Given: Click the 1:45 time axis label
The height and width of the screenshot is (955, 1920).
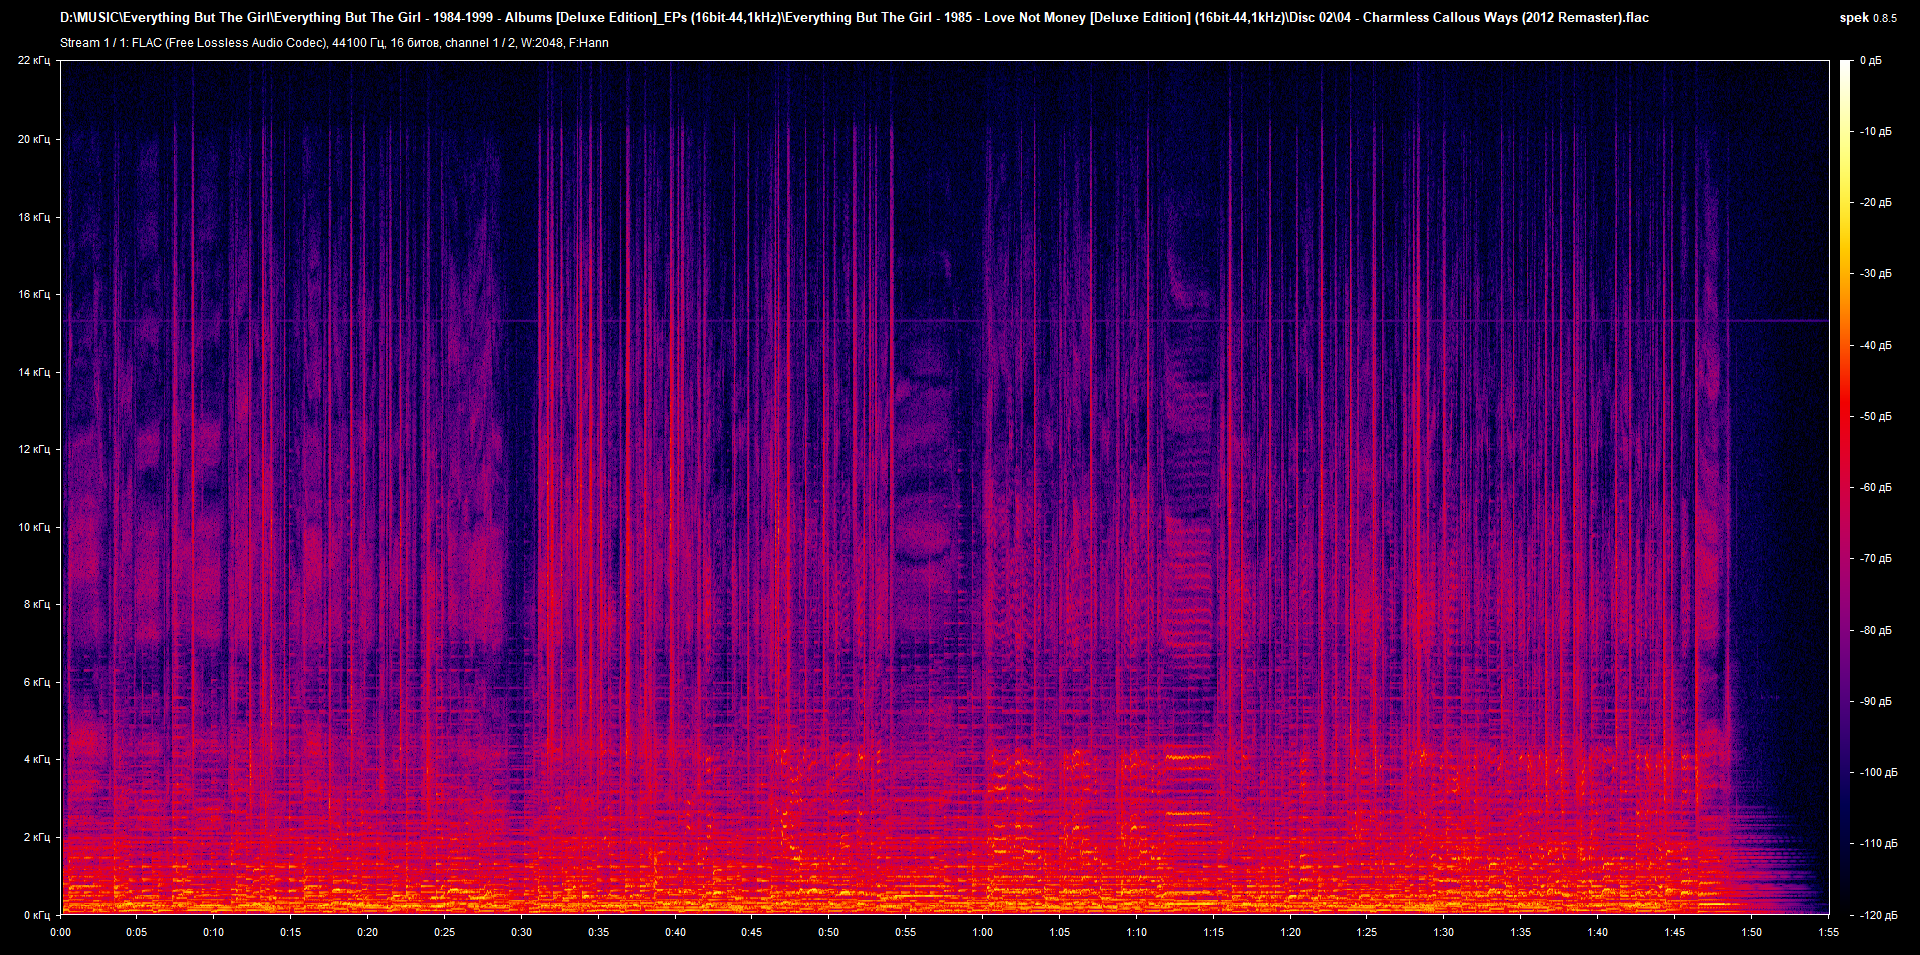Looking at the screenshot, I should [1675, 932].
